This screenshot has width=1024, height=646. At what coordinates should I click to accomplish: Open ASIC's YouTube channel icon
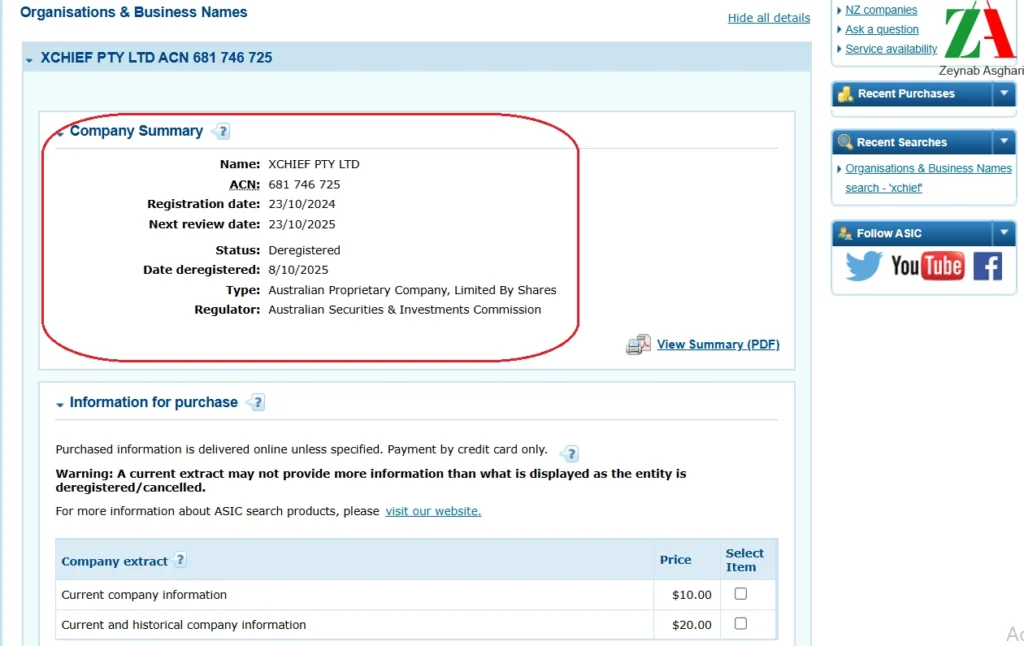(927, 266)
